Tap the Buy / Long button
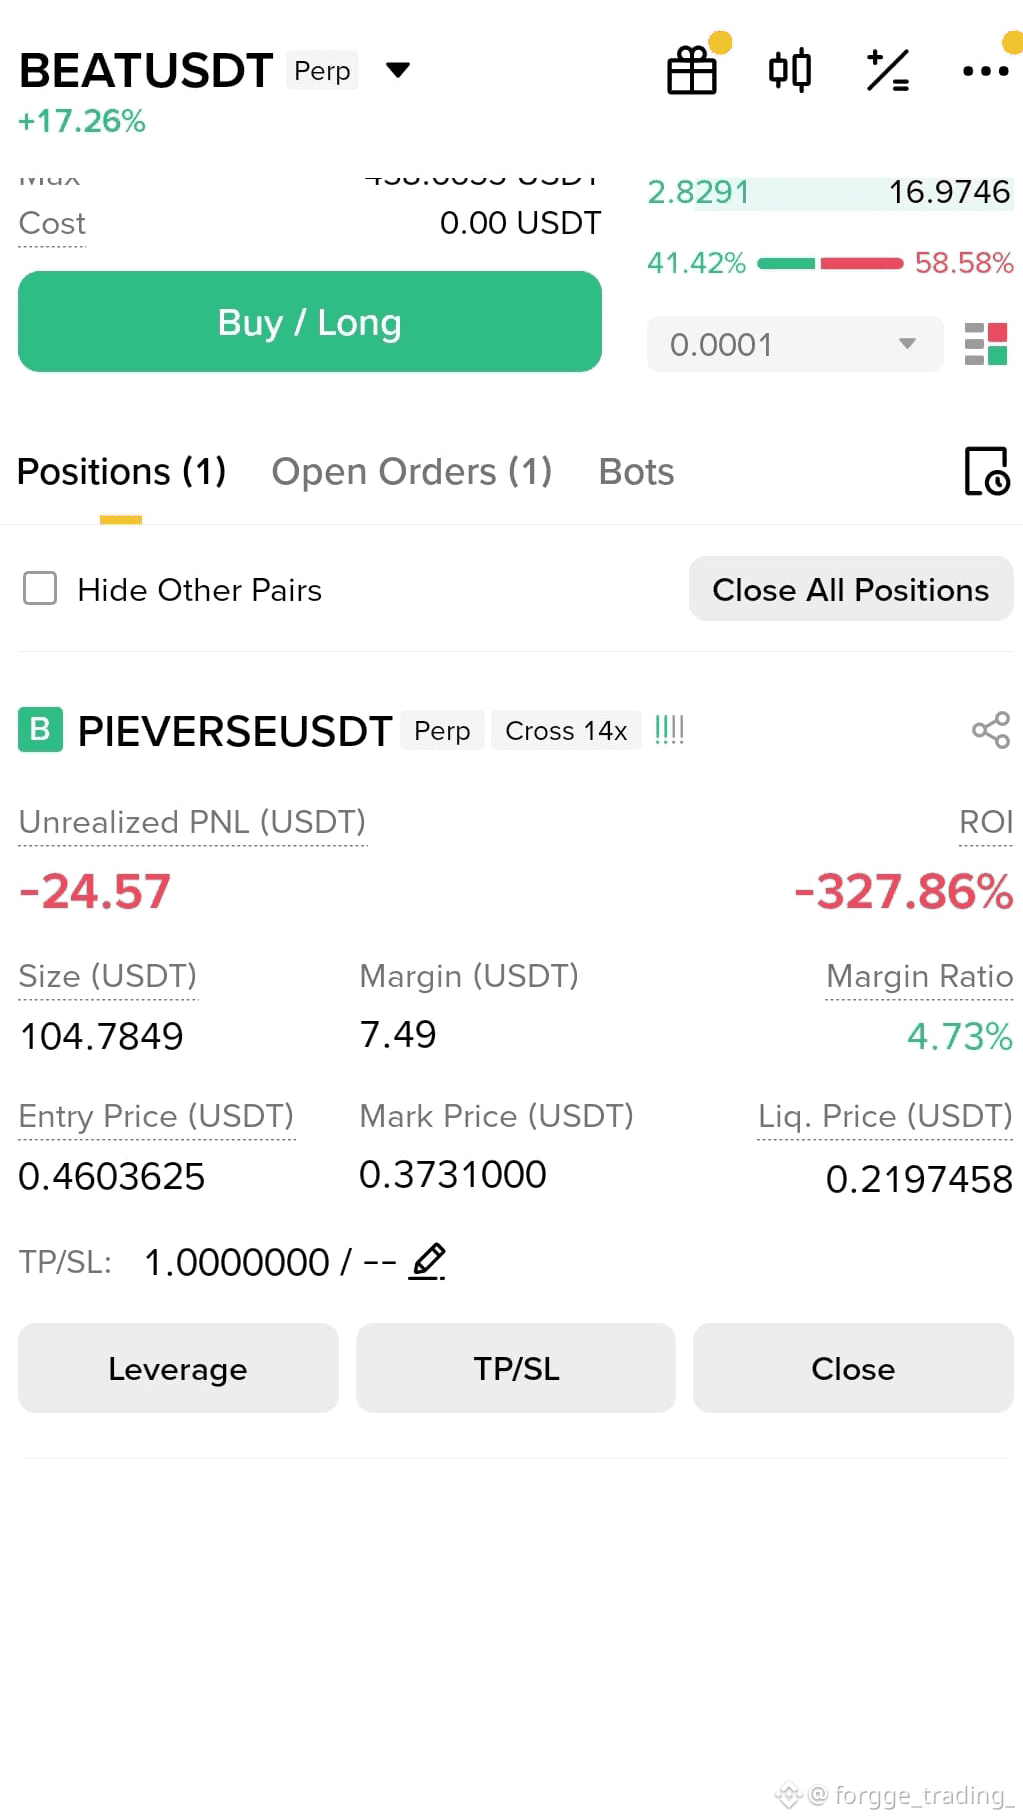Image resolution: width=1023 pixels, height=1820 pixels. click(x=310, y=322)
